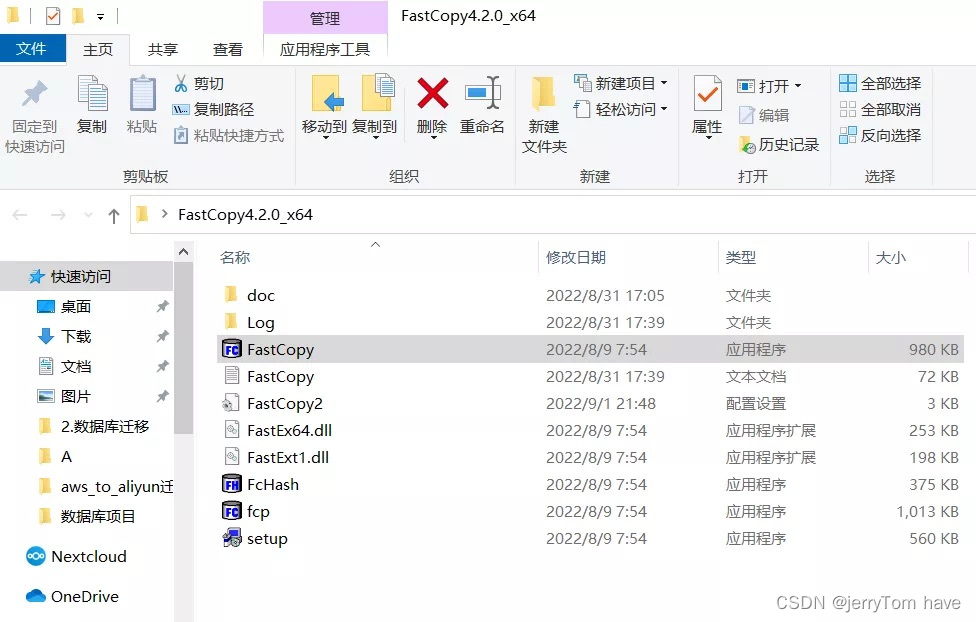The height and width of the screenshot is (622, 976).
Task: Click 全部选择 select all
Action: [x=880, y=83]
